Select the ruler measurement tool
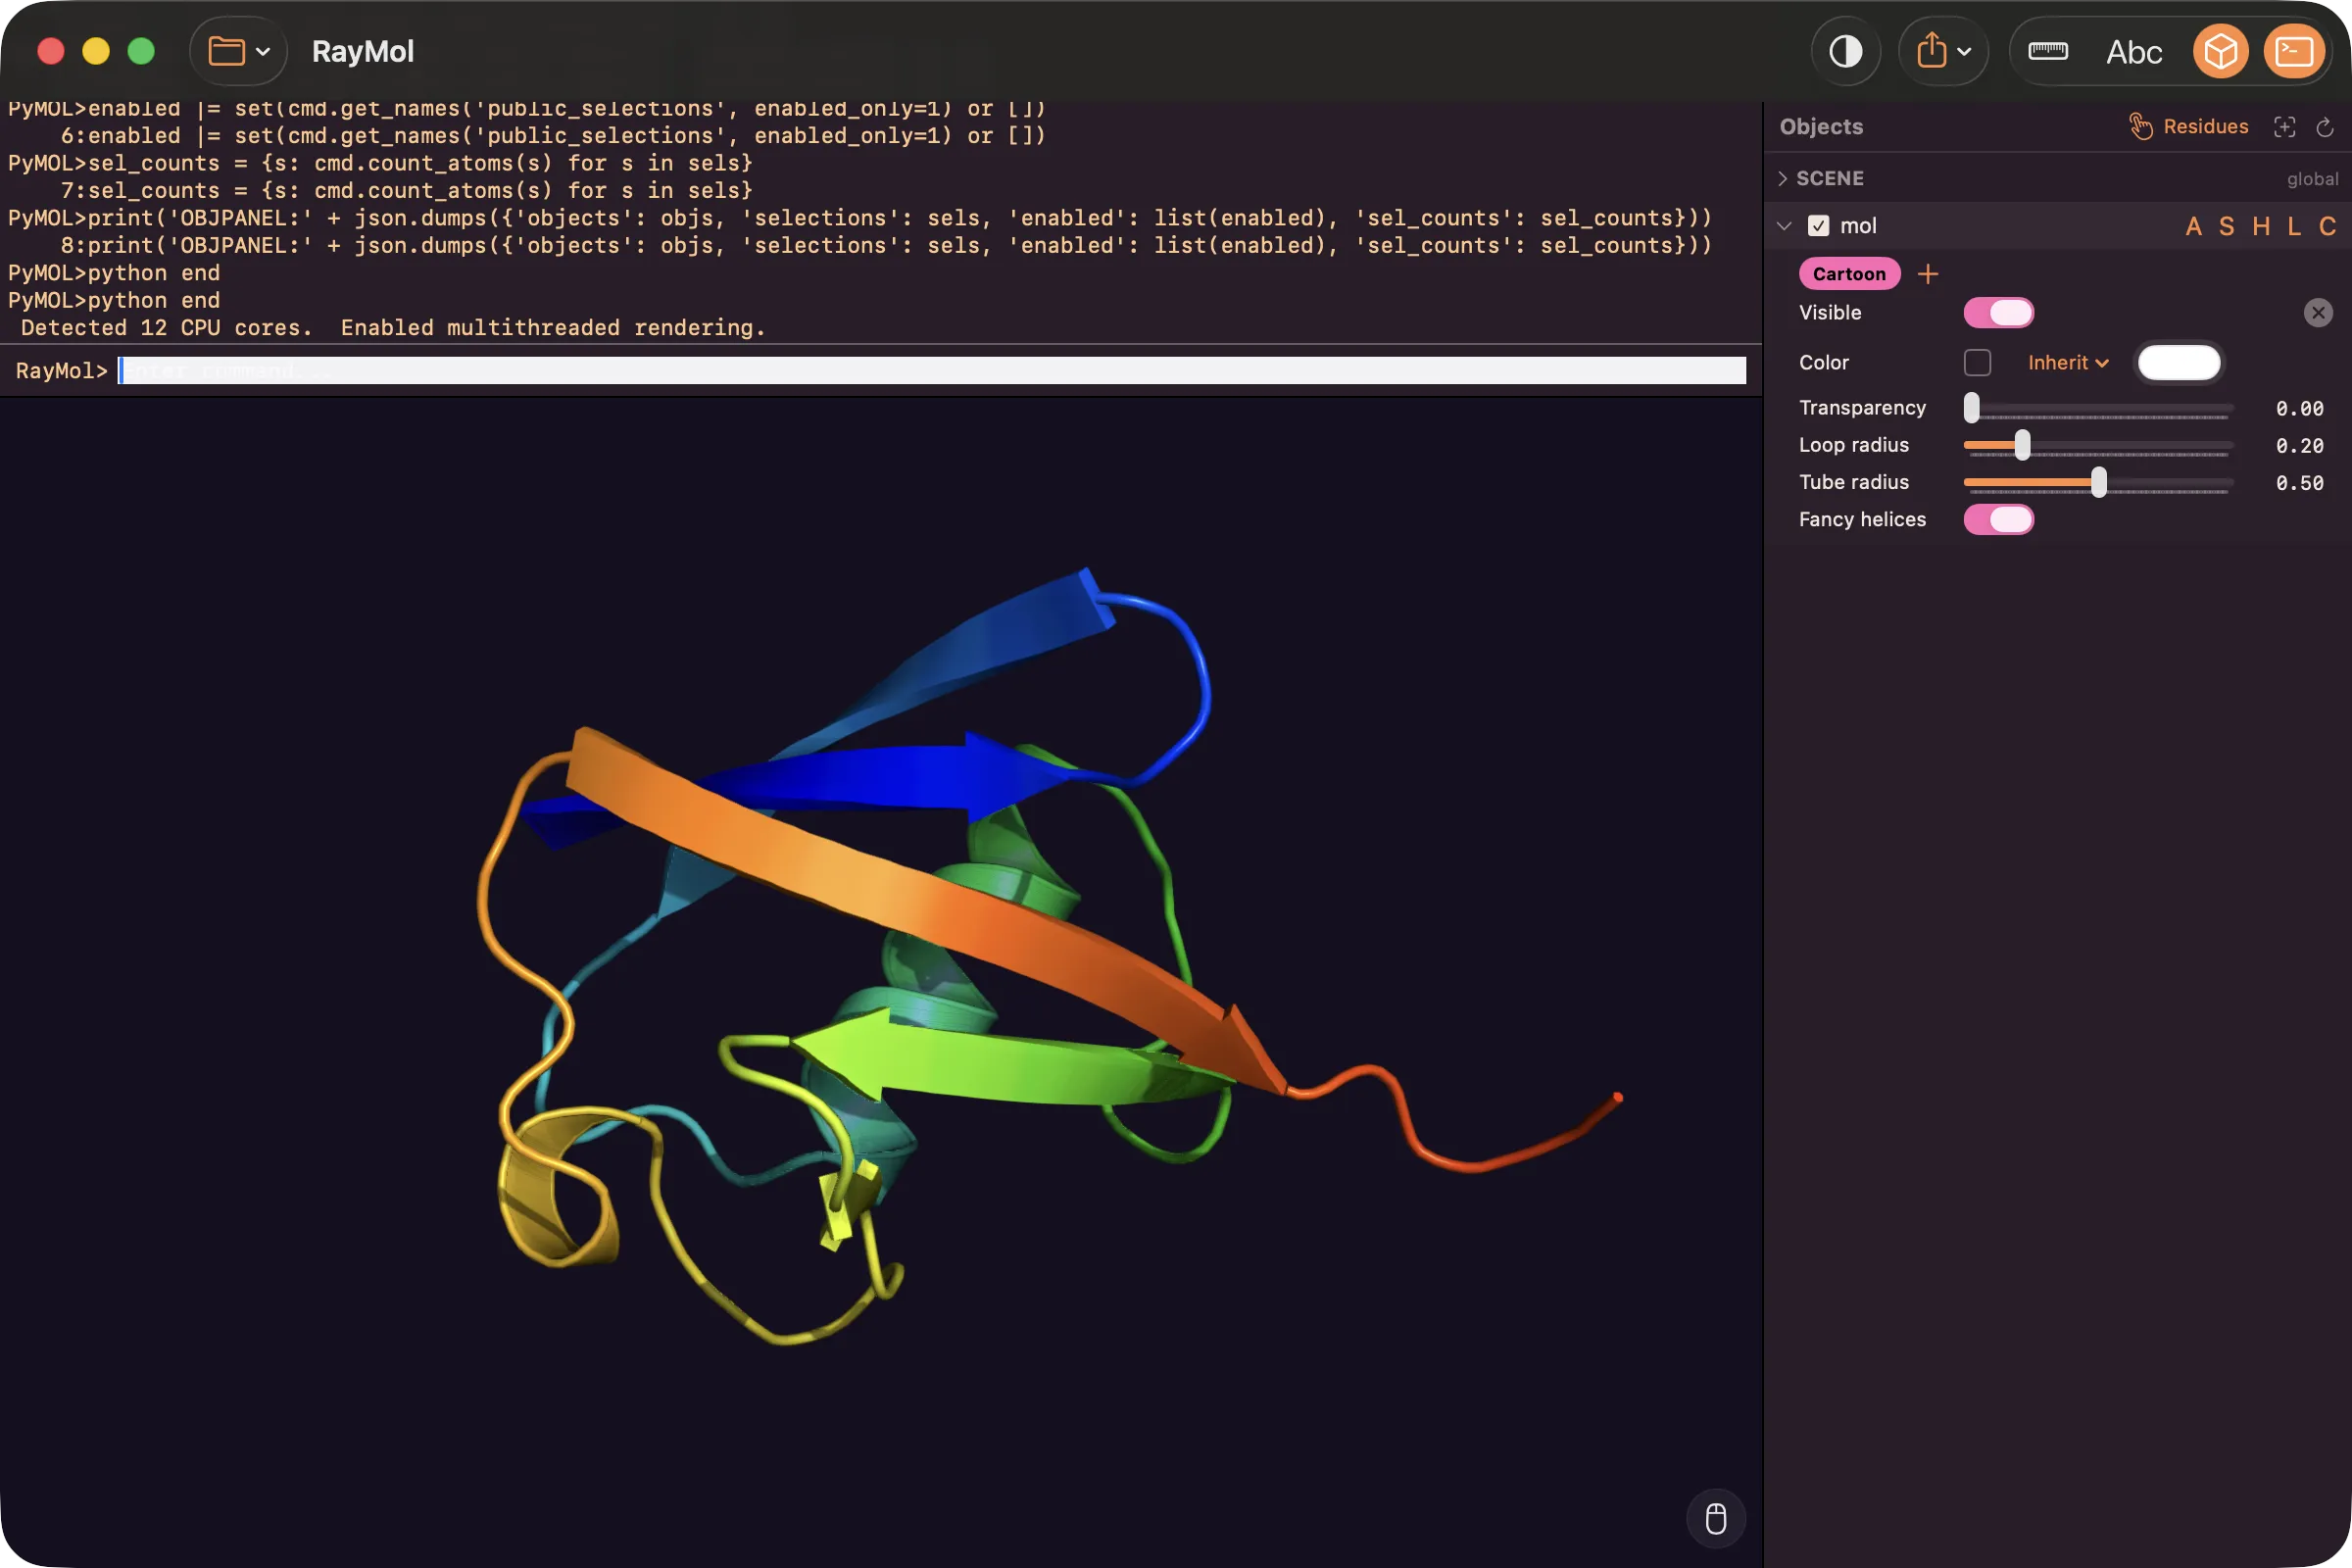This screenshot has height=1568, width=2352. click(x=2048, y=51)
